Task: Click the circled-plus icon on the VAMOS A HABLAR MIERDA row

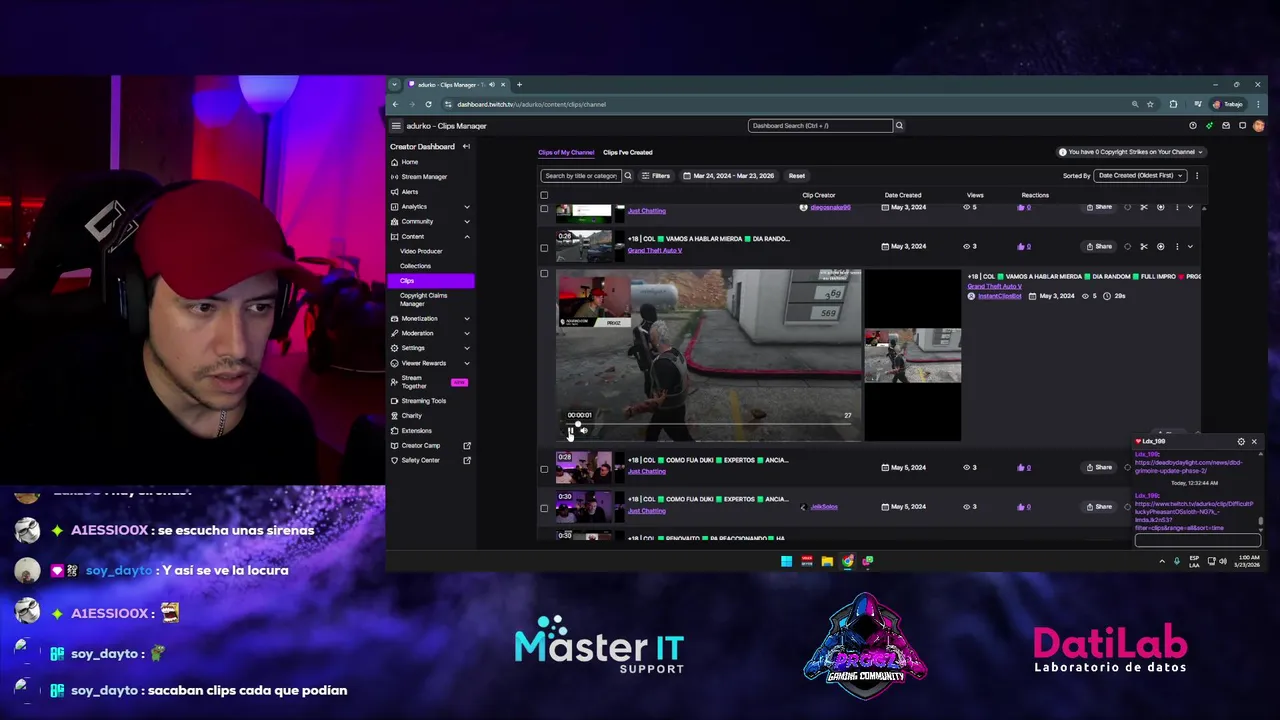Action: (x=1161, y=247)
